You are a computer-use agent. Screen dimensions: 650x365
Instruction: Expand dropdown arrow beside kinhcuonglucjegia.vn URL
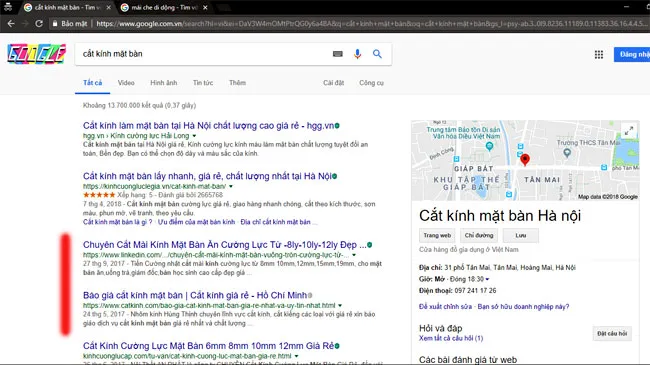231,187
